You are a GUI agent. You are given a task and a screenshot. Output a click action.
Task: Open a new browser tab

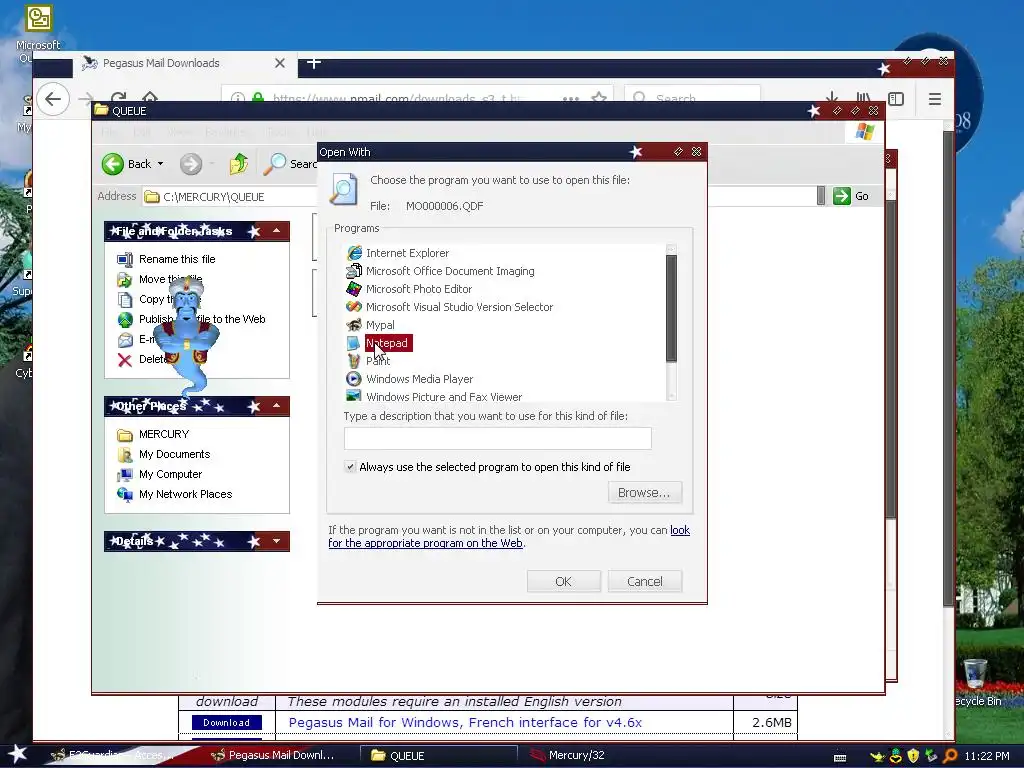point(313,63)
